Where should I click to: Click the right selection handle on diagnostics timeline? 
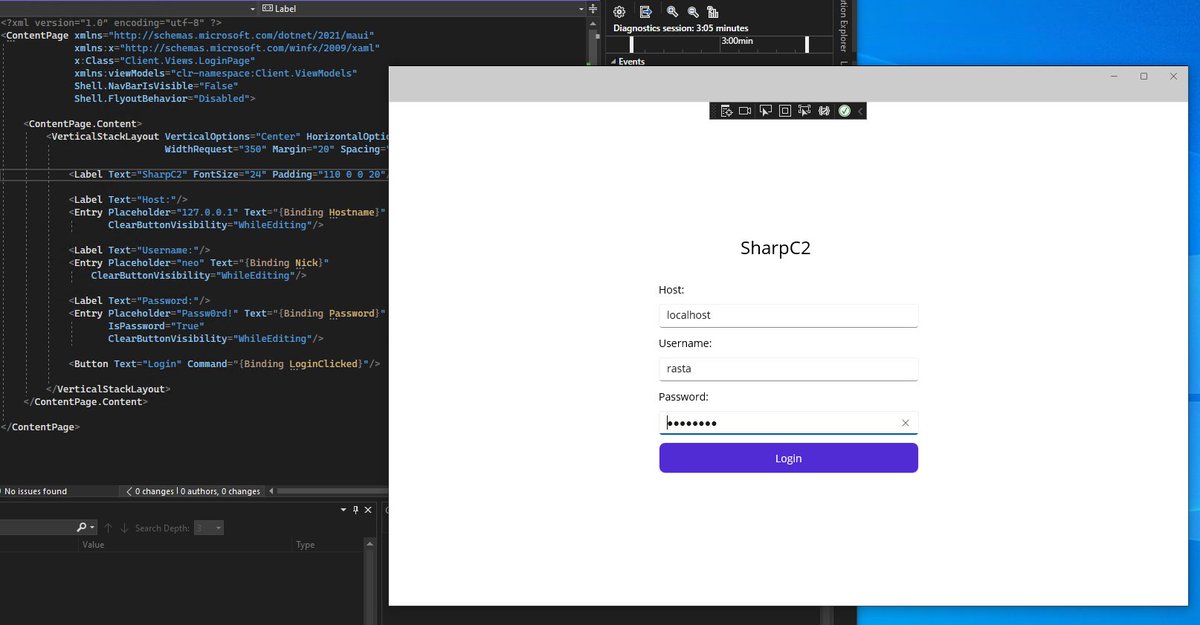point(805,44)
